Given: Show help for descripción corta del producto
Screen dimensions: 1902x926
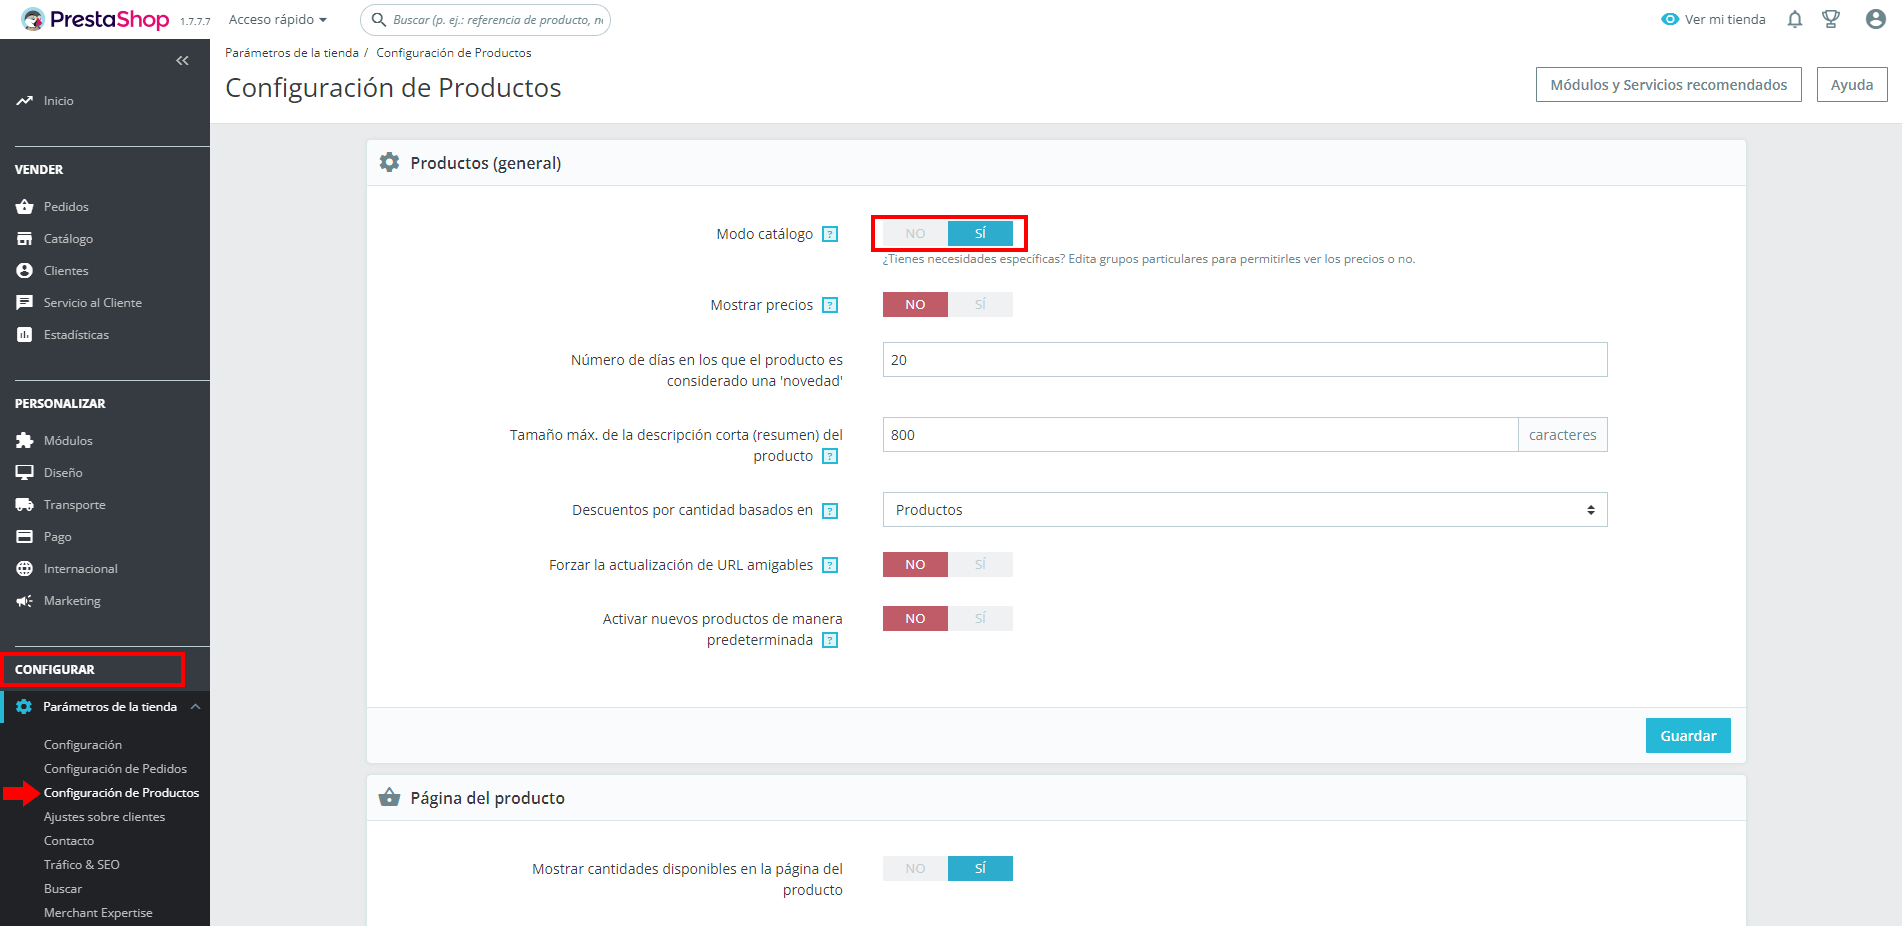Looking at the screenshot, I should click(830, 456).
